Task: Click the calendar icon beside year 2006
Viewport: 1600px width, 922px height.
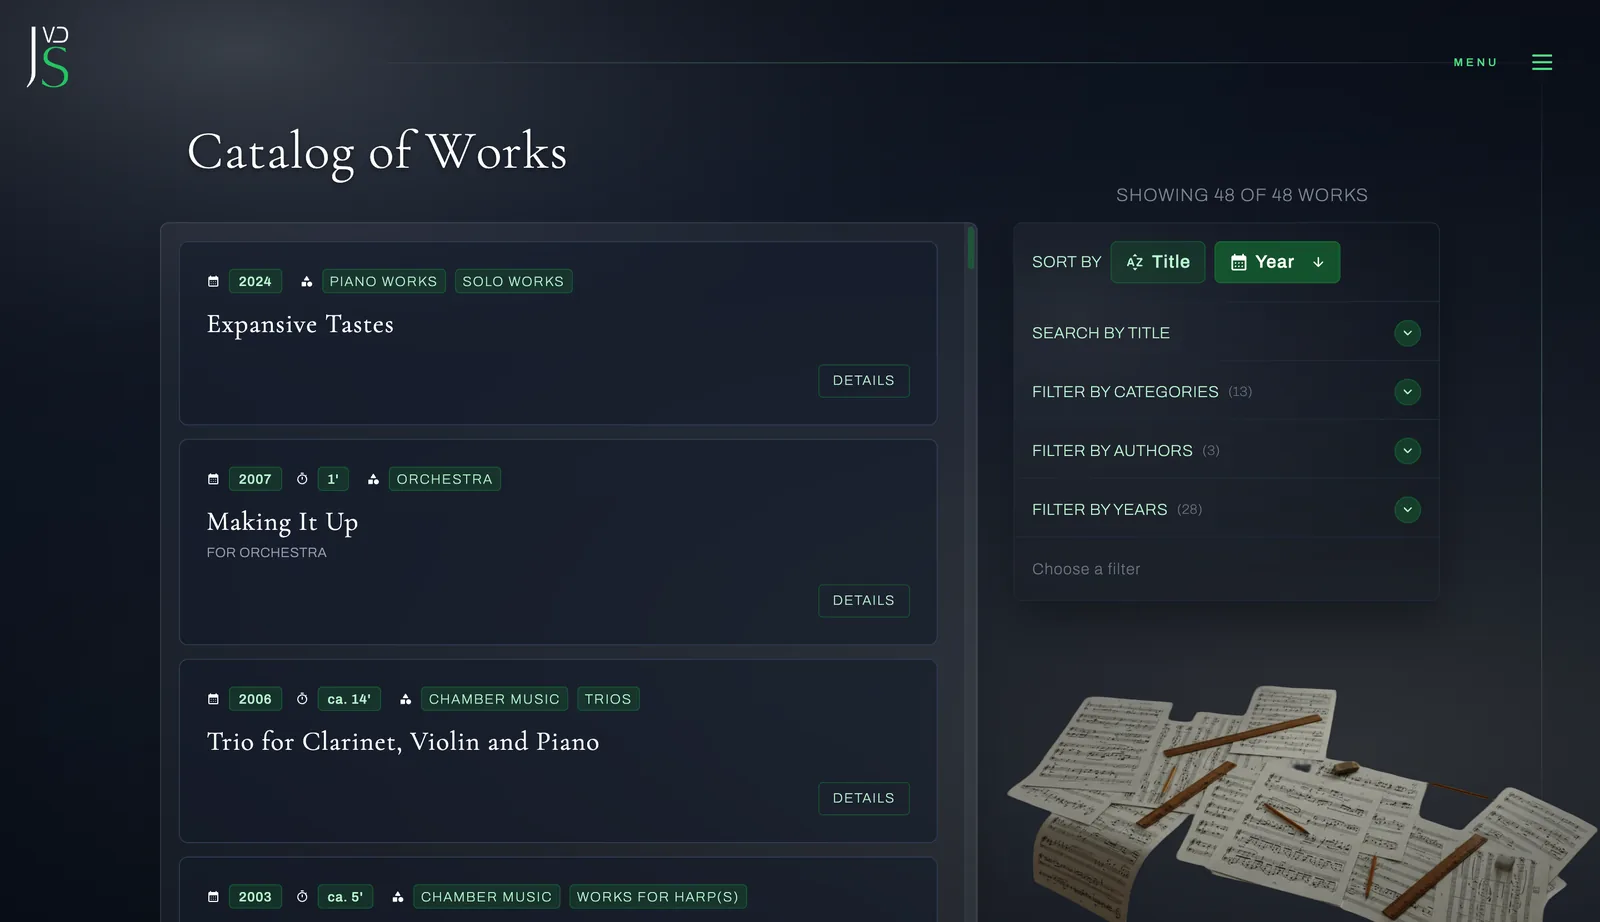Action: tap(213, 700)
